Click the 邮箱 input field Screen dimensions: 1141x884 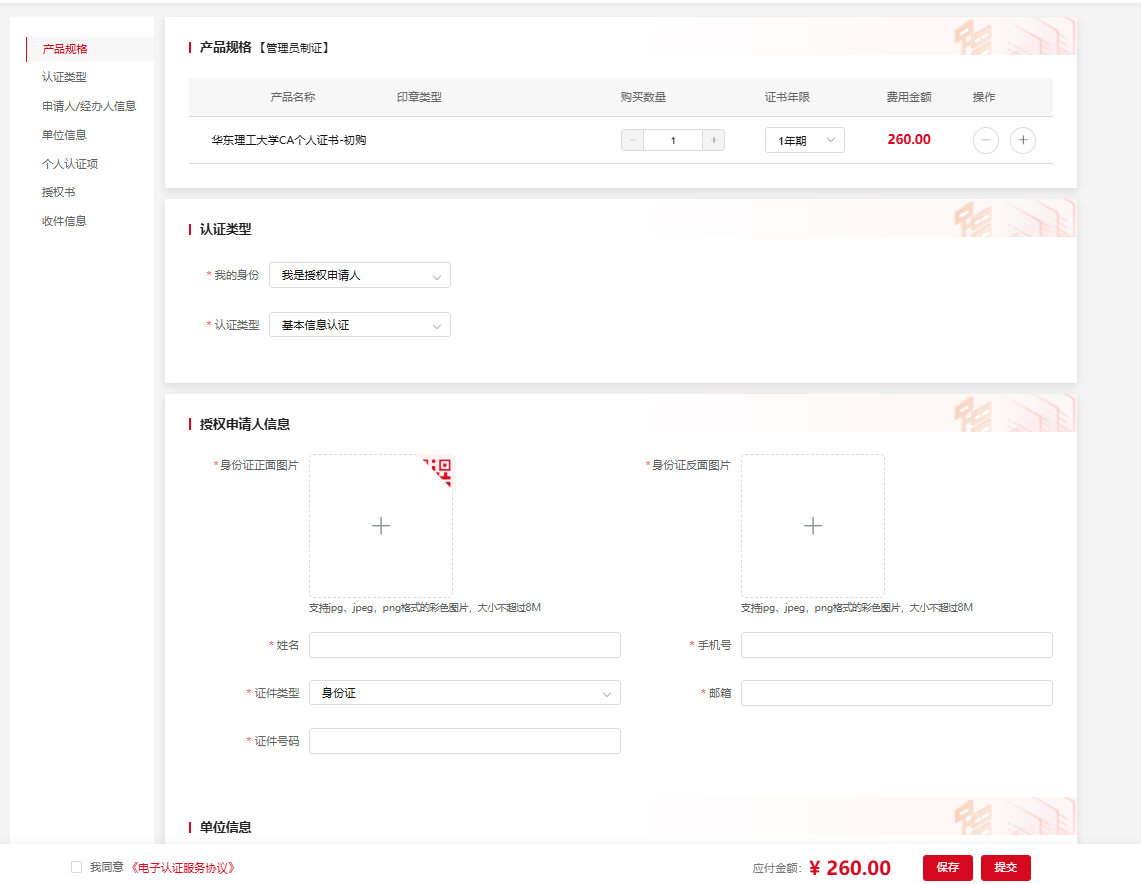coord(896,693)
